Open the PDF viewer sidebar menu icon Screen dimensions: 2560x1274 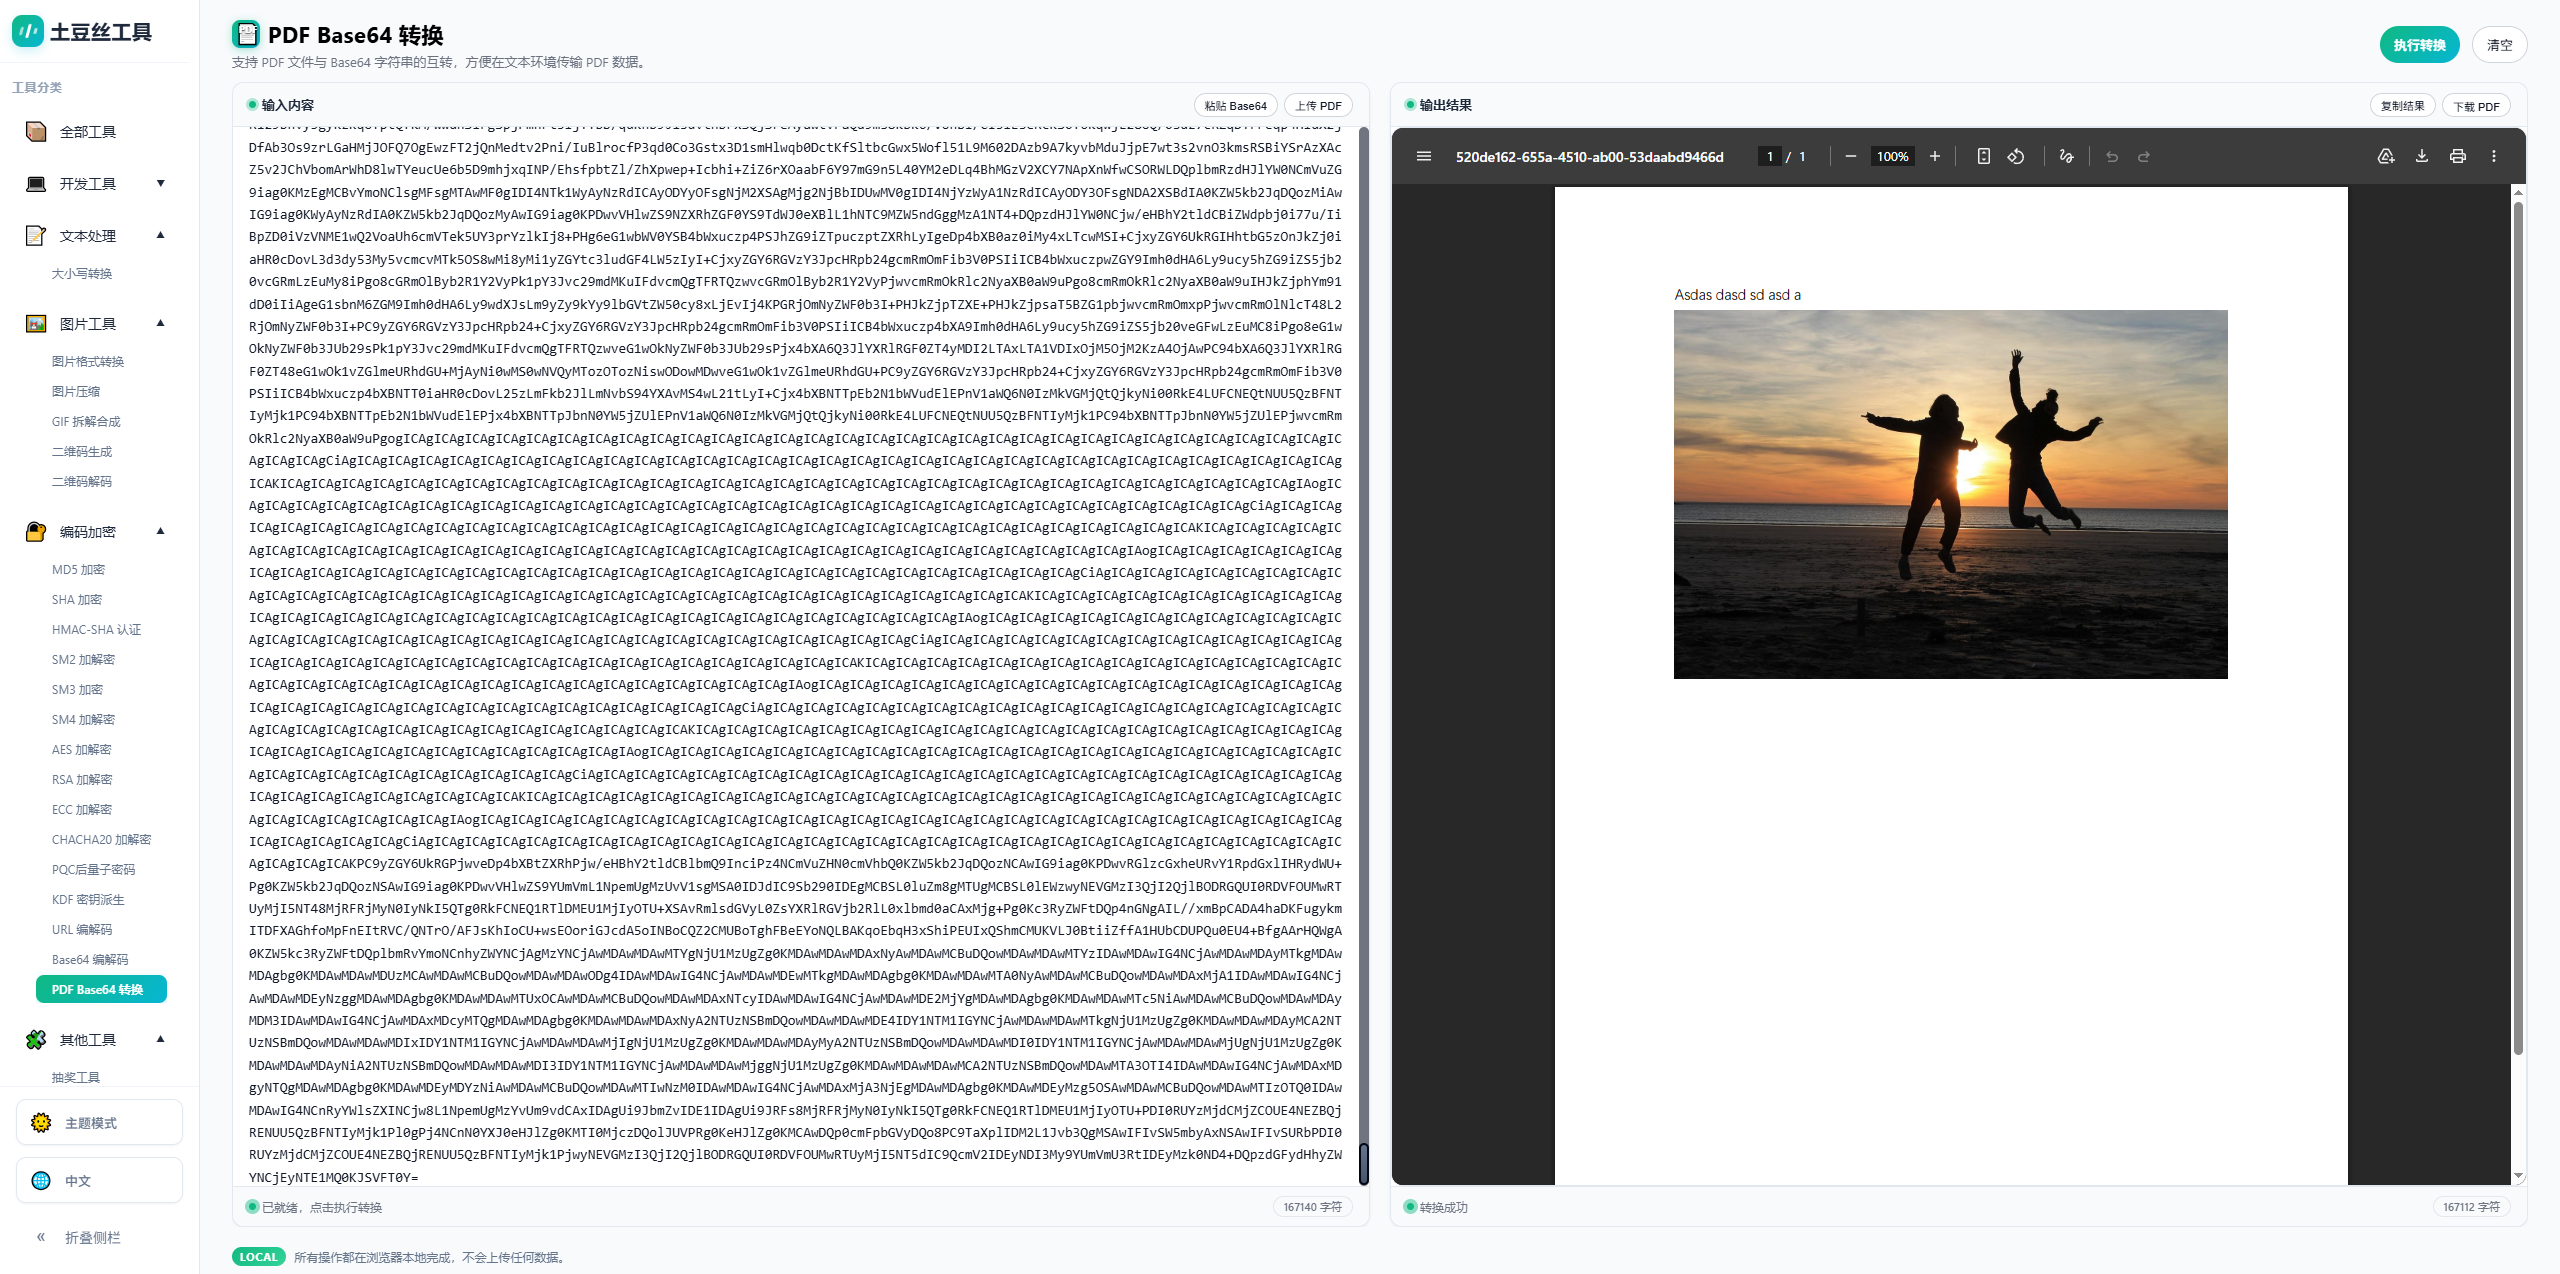1424,156
